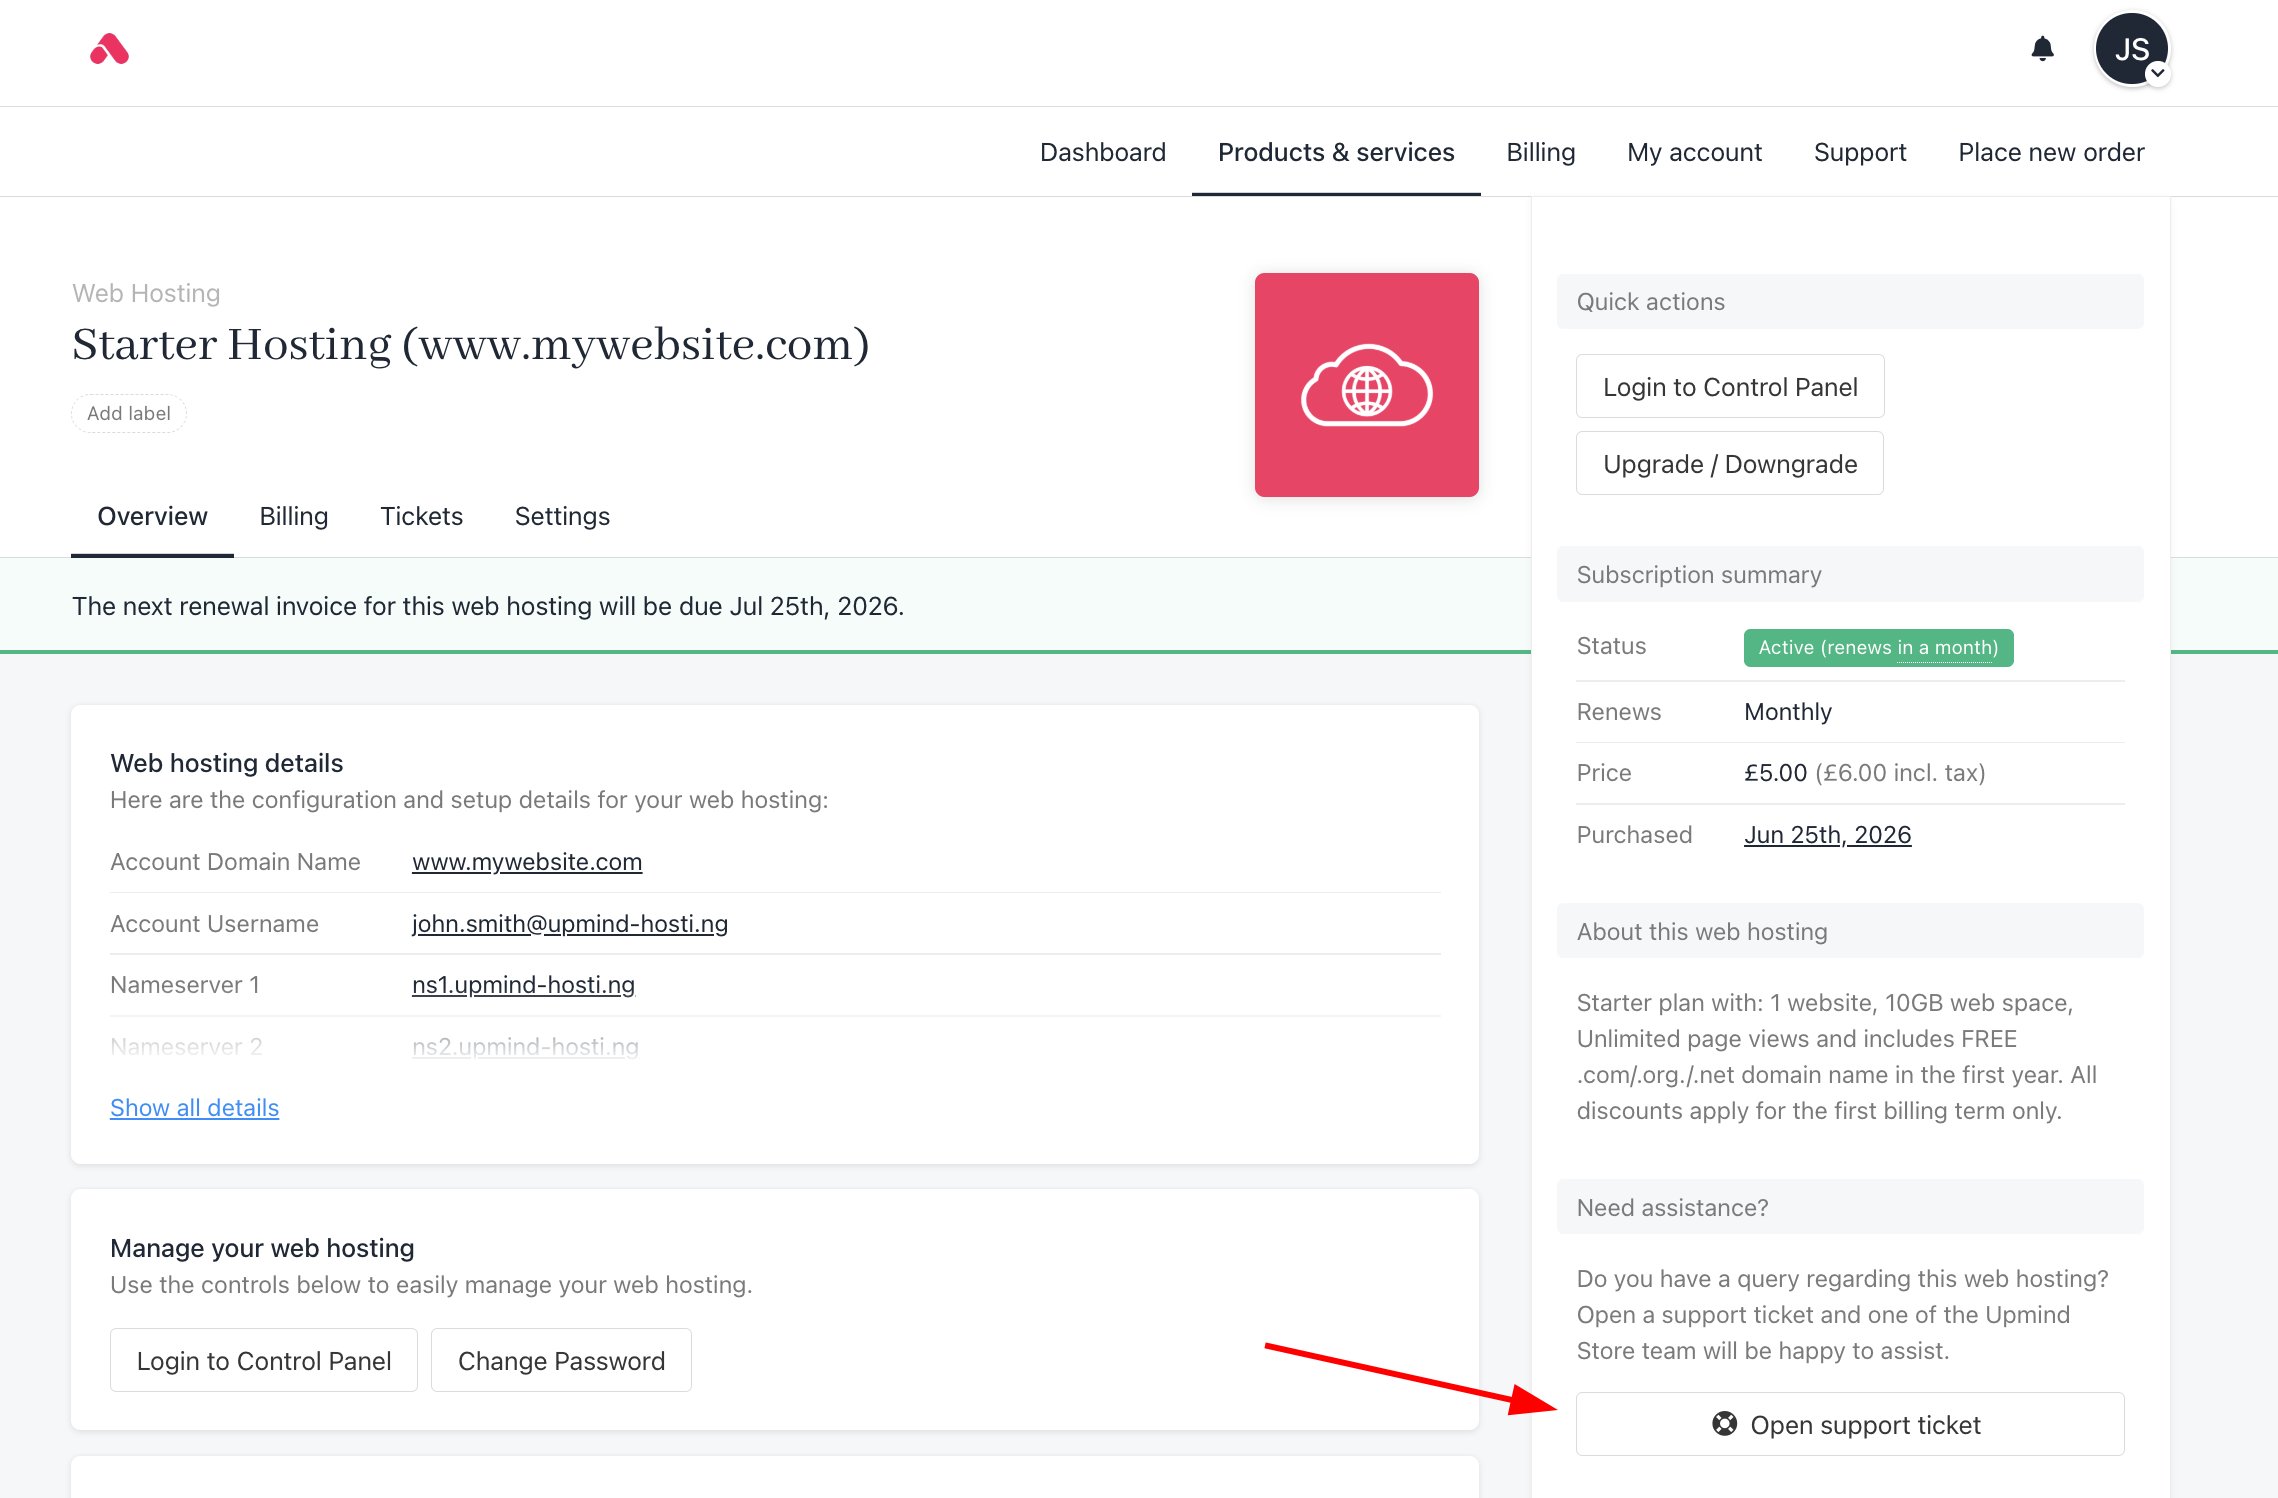
Task: Go to the Support menu item
Action: 1859,152
